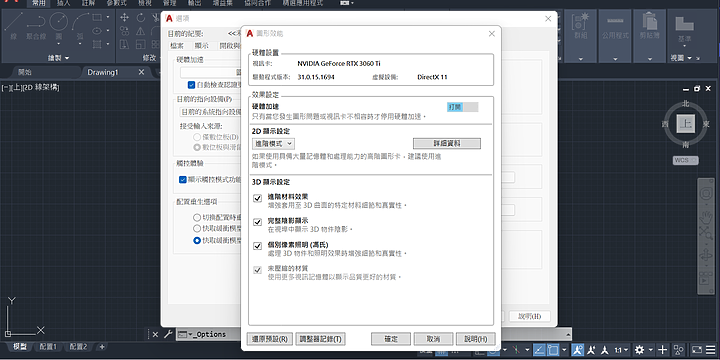
Task: Click the command line wrench customize icon
Action: point(168,334)
